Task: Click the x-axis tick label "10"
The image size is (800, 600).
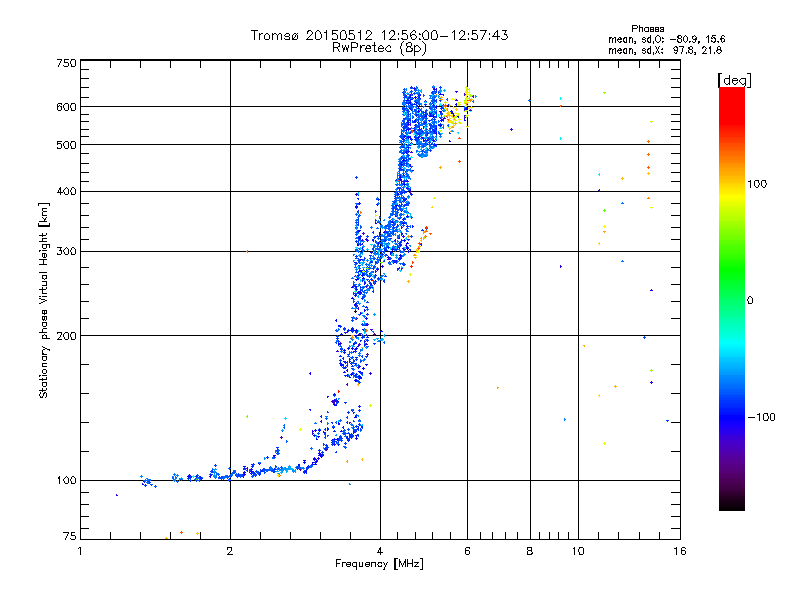Action: coord(578,551)
